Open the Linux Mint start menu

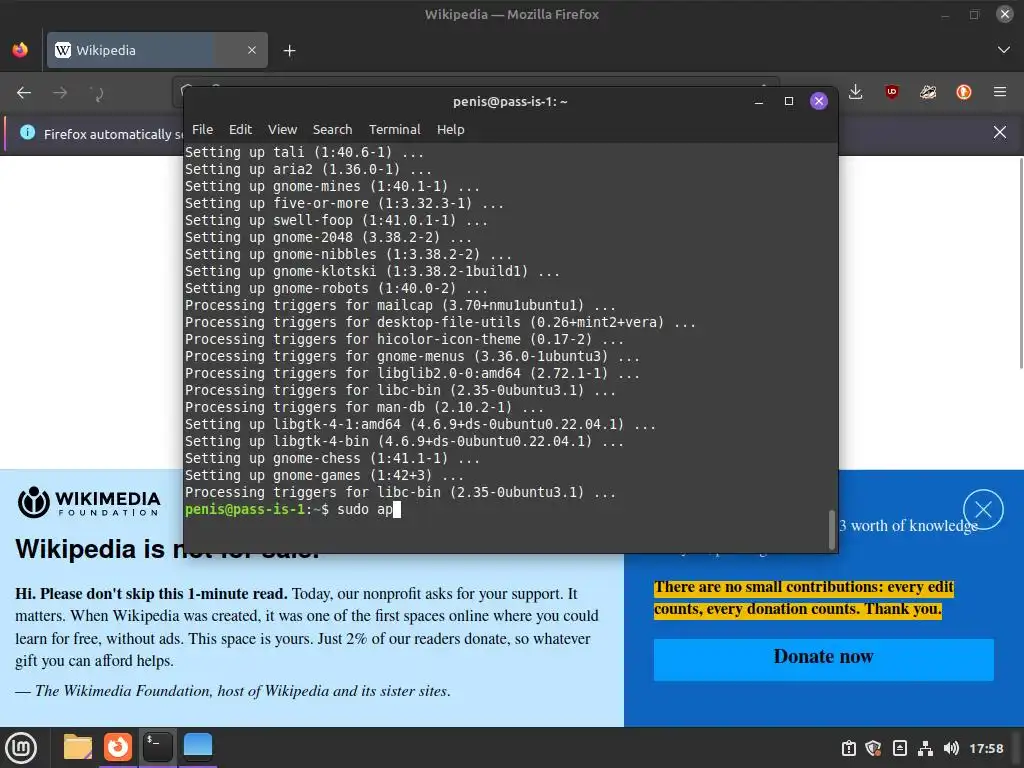pyautogui.click(x=21, y=748)
